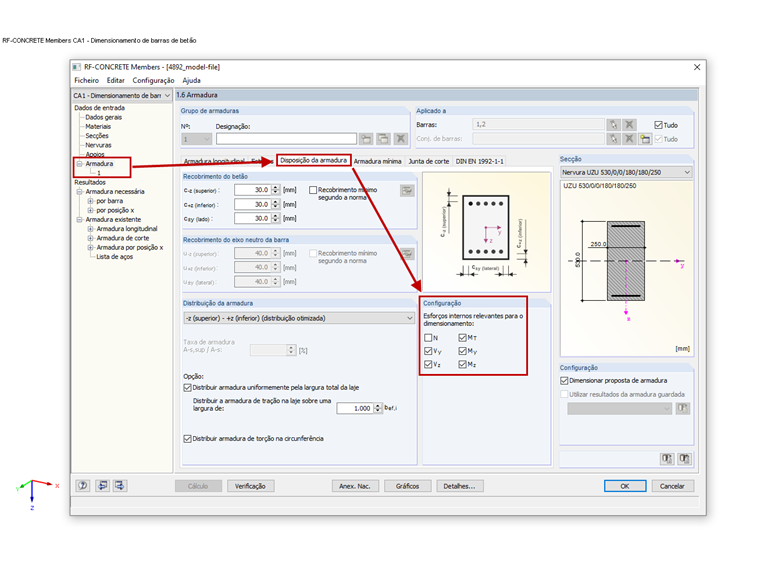Clear Conj. de barras list icon

(629, 139)
